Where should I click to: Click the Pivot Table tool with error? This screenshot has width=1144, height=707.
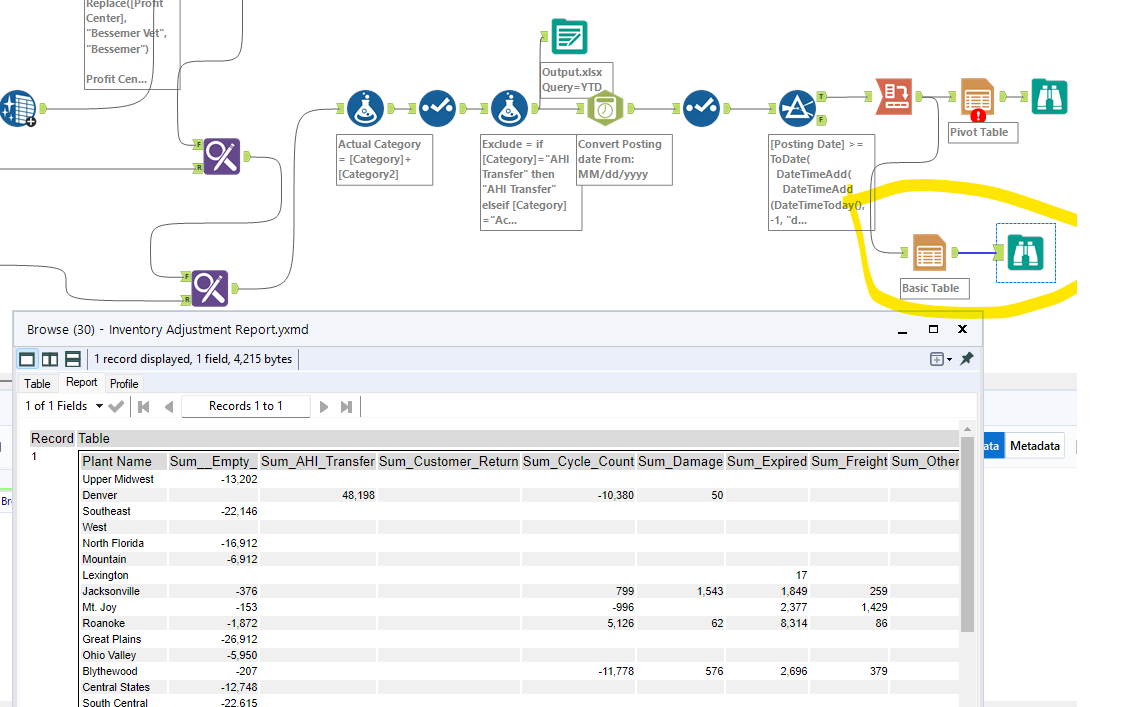977,98
